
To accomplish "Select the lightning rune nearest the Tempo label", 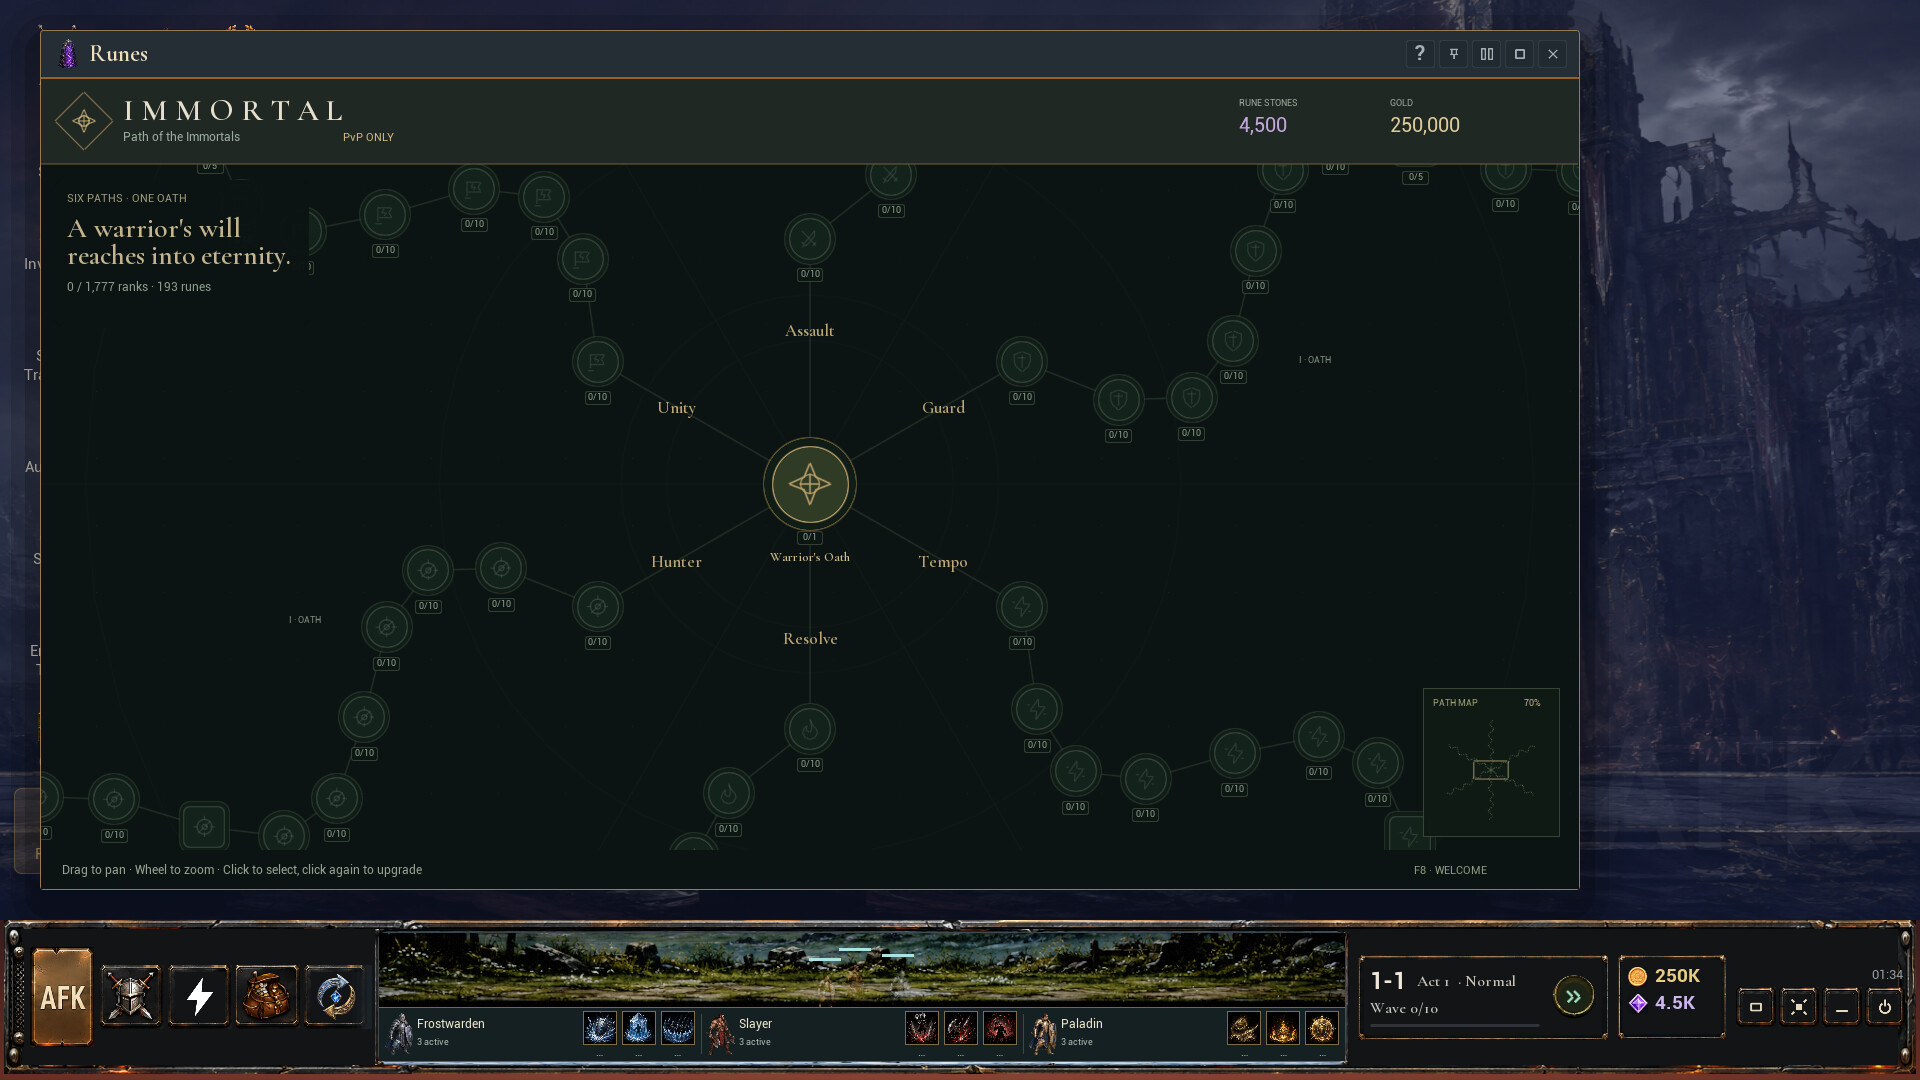I will pos(1021,607).
